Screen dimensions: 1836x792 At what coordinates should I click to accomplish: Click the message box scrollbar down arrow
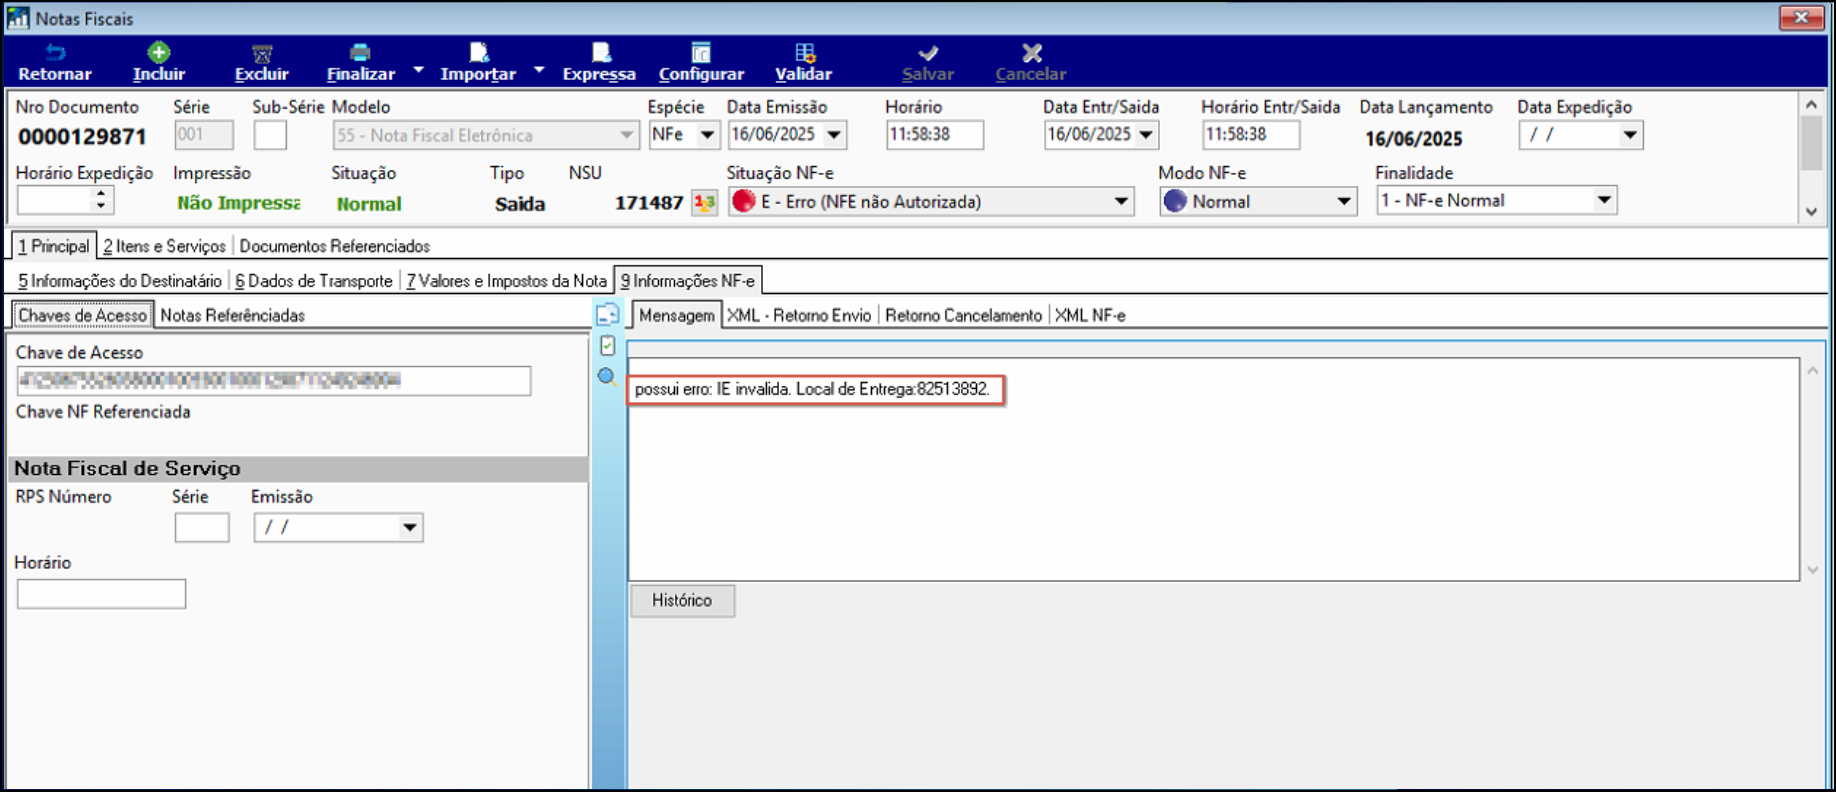[1812, 569]
